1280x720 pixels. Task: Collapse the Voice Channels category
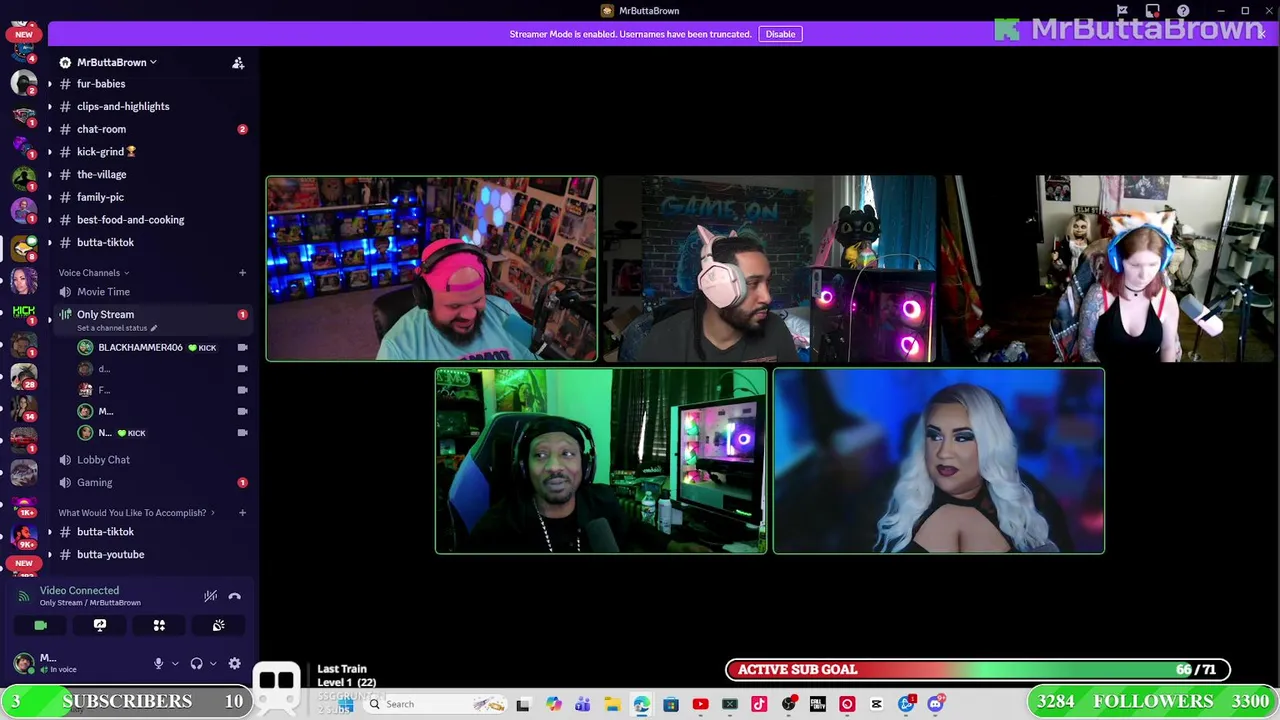[93, 273]
